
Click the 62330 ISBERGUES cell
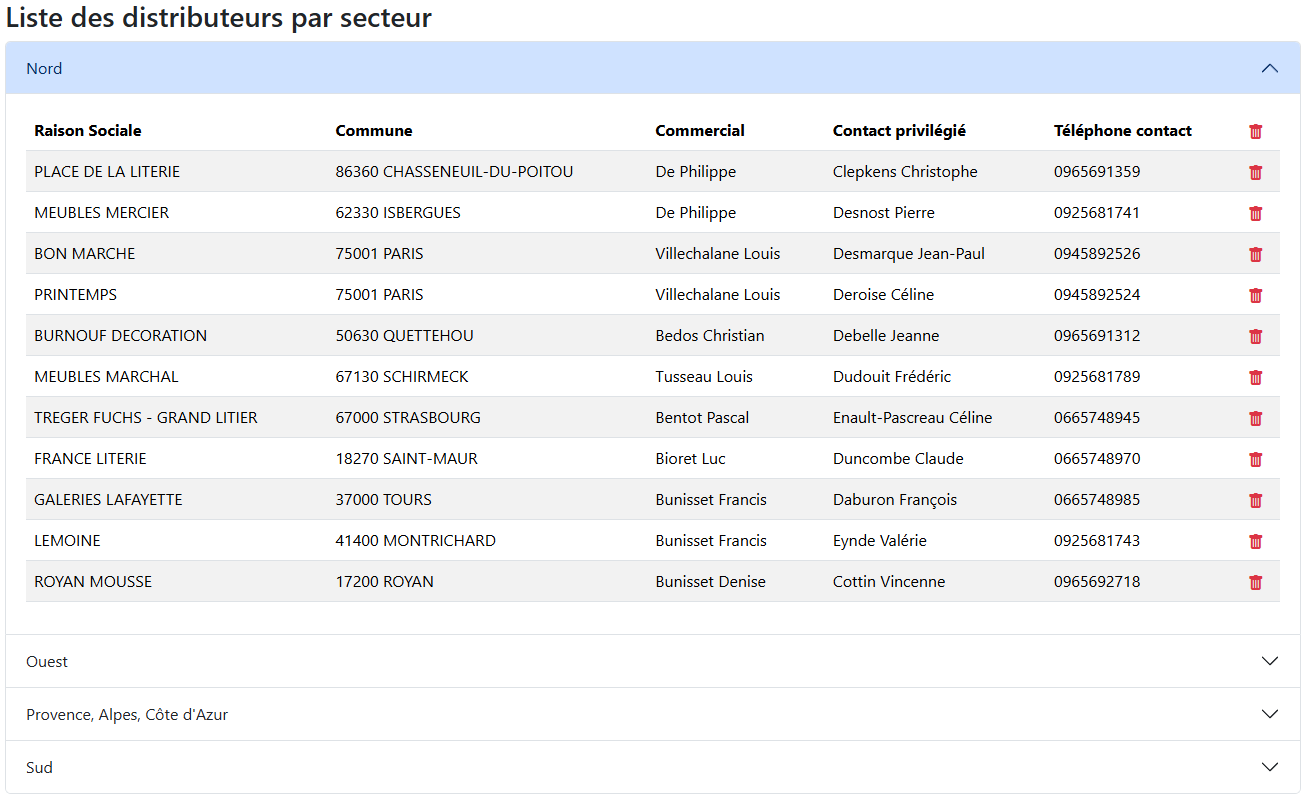point(398,212)
